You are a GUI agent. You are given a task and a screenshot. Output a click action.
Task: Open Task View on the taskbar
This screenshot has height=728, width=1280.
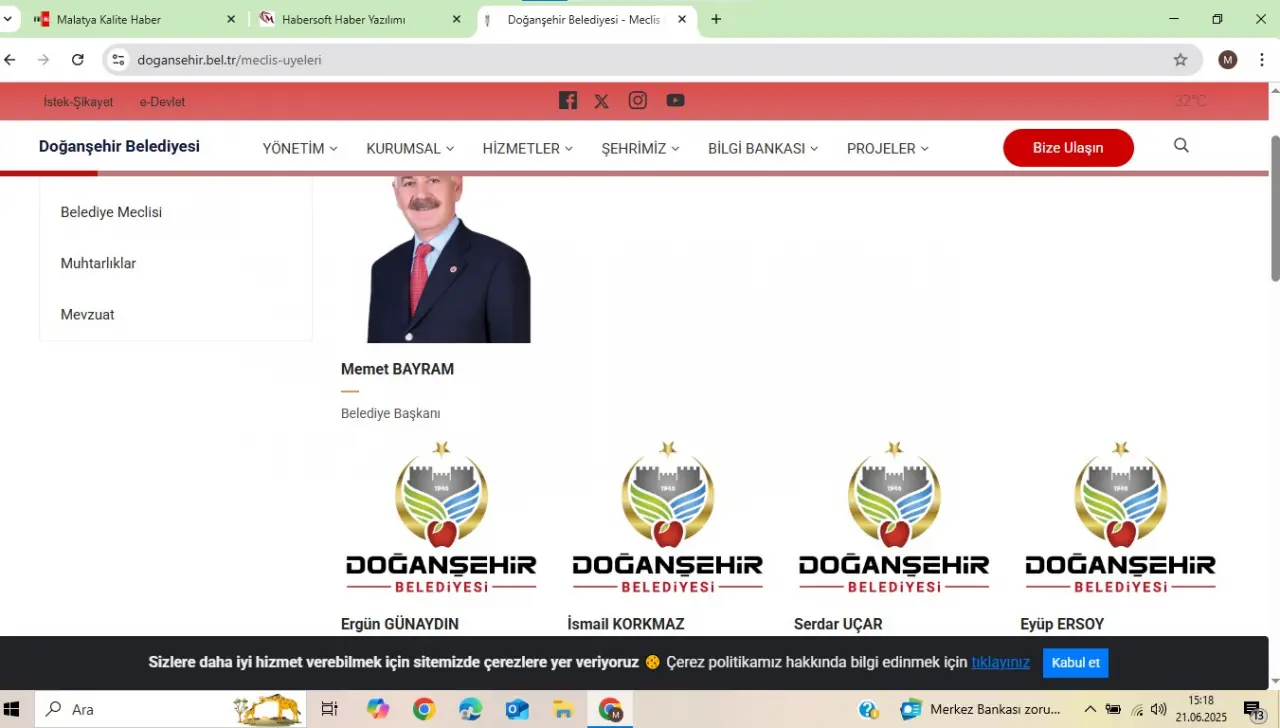329,709
